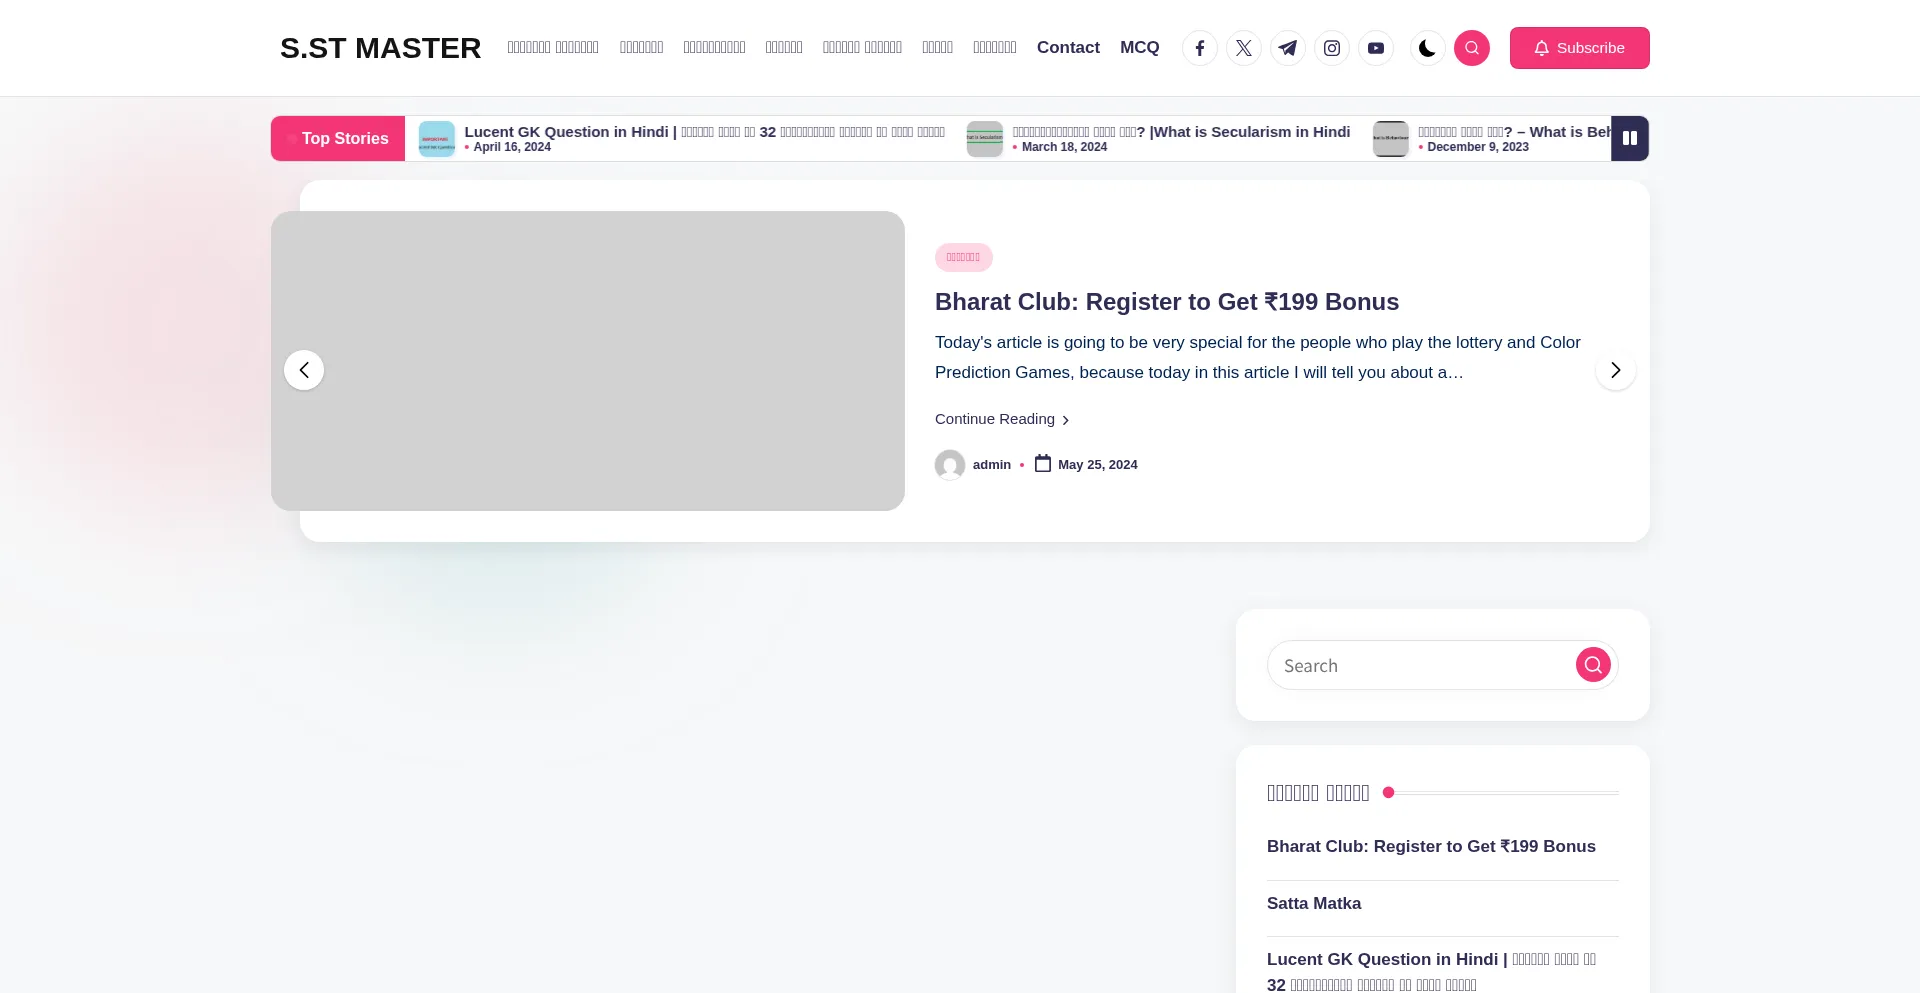The image size is (1920, 993).
Task: Pause the Top Stories ticker
Action: 1630,138
